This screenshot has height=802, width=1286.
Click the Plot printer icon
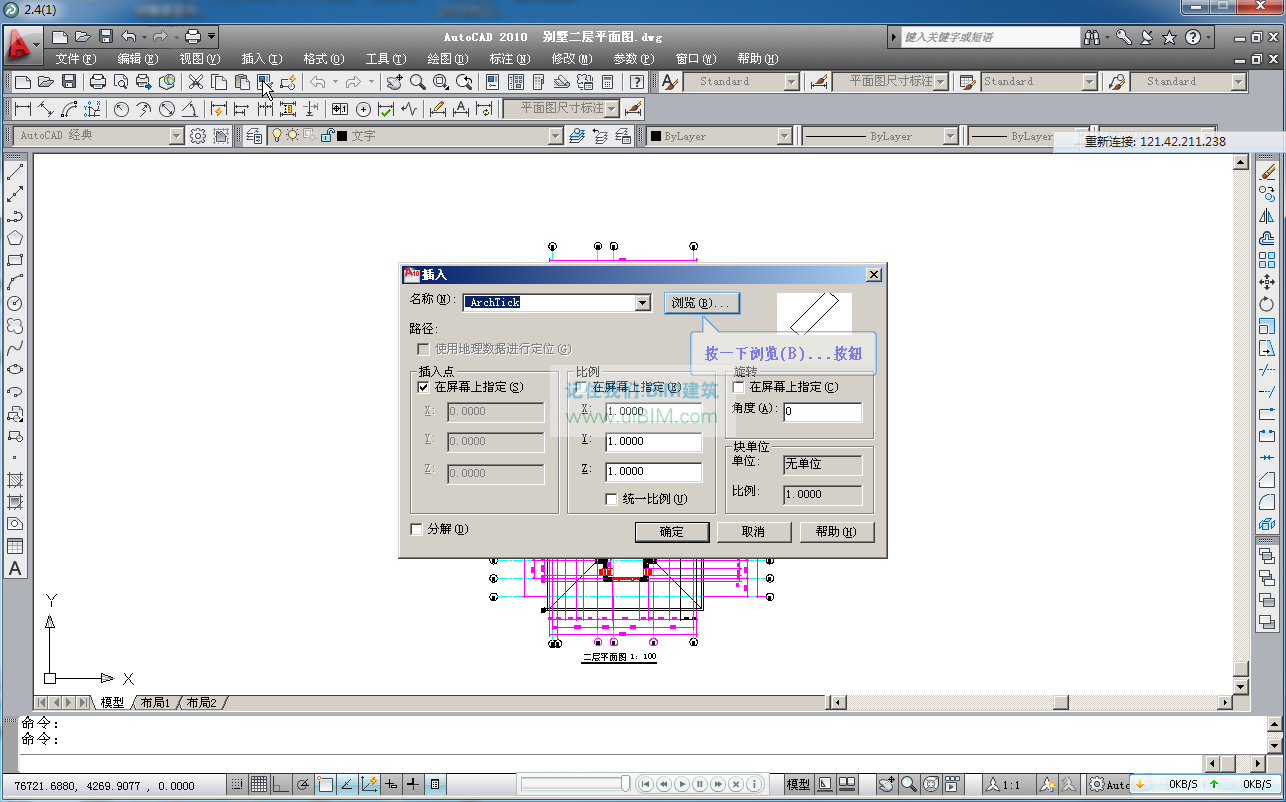pyautogui.click(x=98, y=82)
